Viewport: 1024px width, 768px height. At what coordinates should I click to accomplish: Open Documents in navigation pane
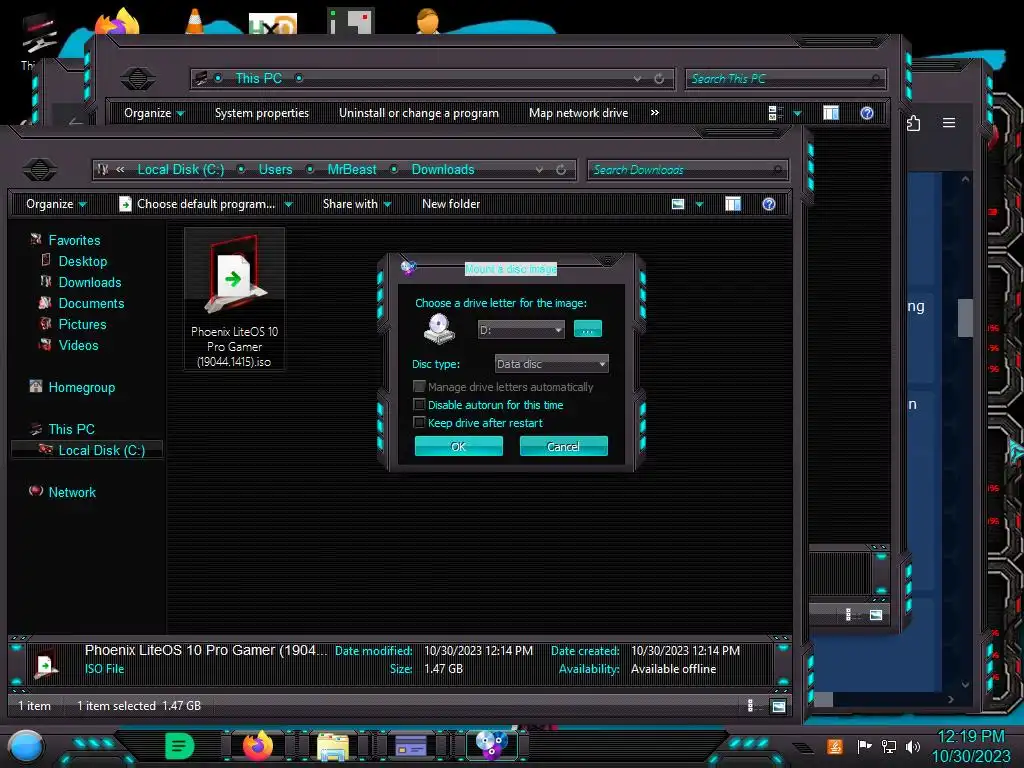tap(91, 303)
